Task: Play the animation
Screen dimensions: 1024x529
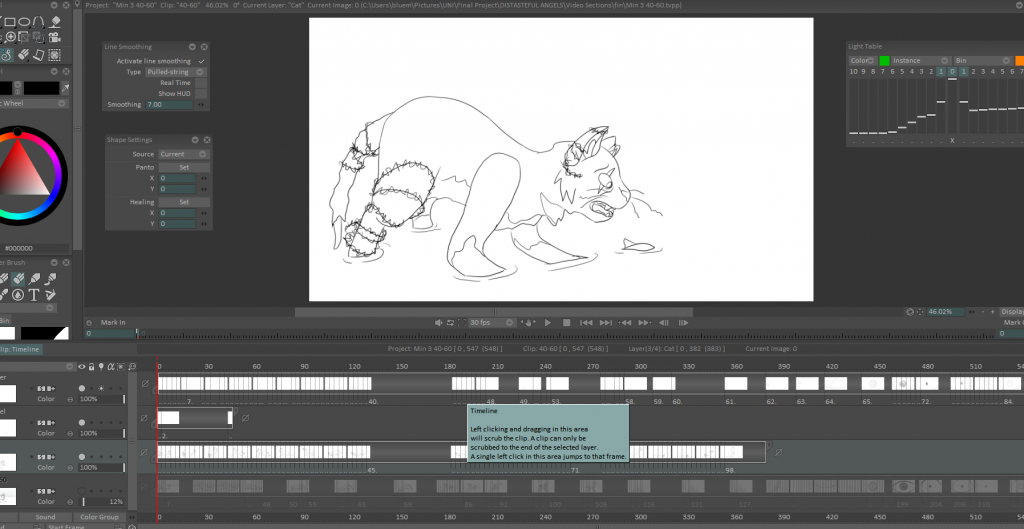Action: pos(548,323)
